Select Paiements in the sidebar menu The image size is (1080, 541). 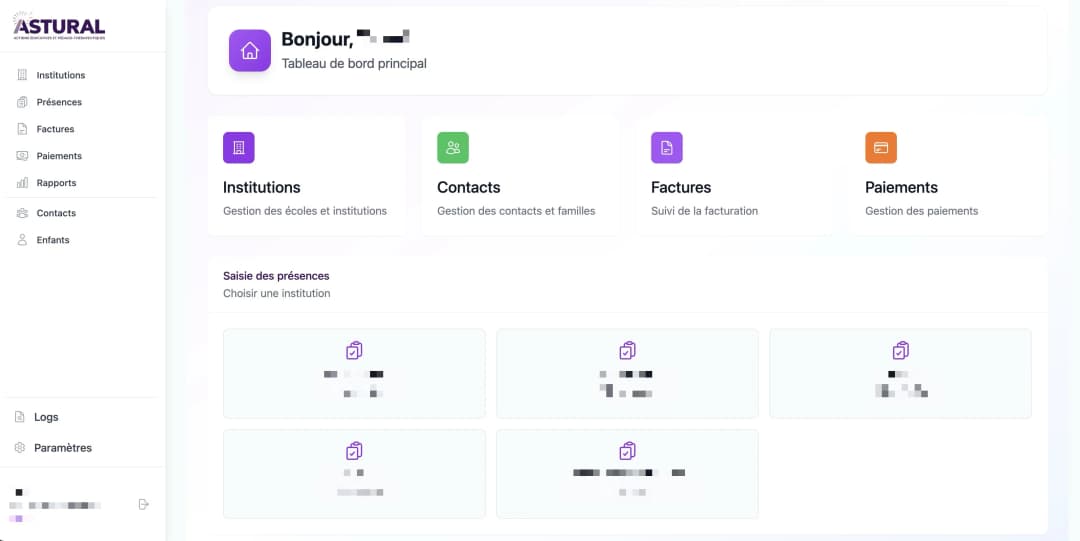point(59,156)
